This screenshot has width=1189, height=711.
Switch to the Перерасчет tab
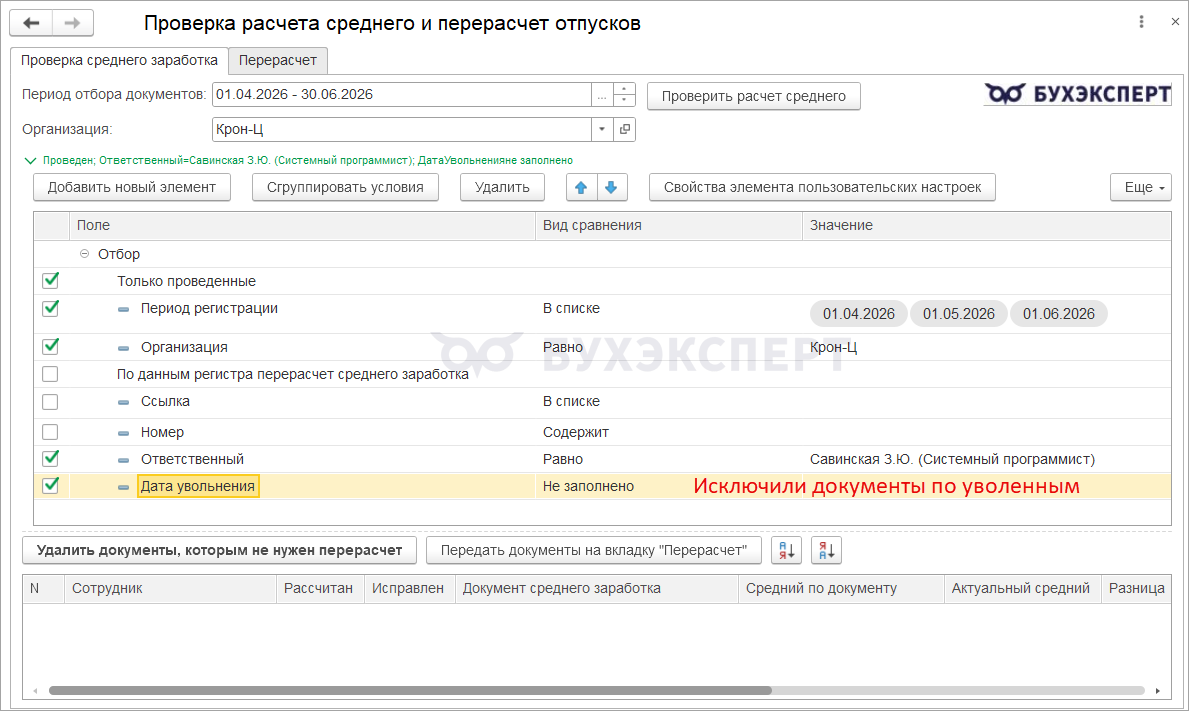point(278,61)
